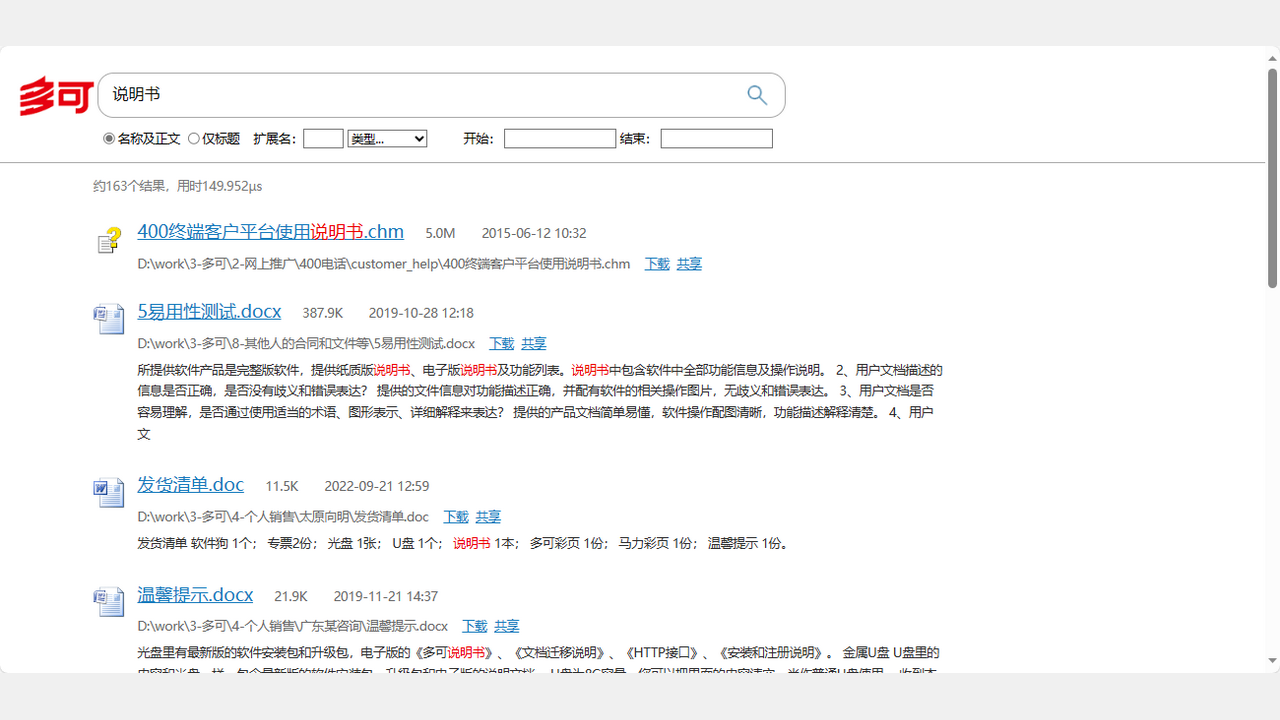Click 下载 next to 发货清单.doc
1280x720 pixels.
click(x=455, y=515)
